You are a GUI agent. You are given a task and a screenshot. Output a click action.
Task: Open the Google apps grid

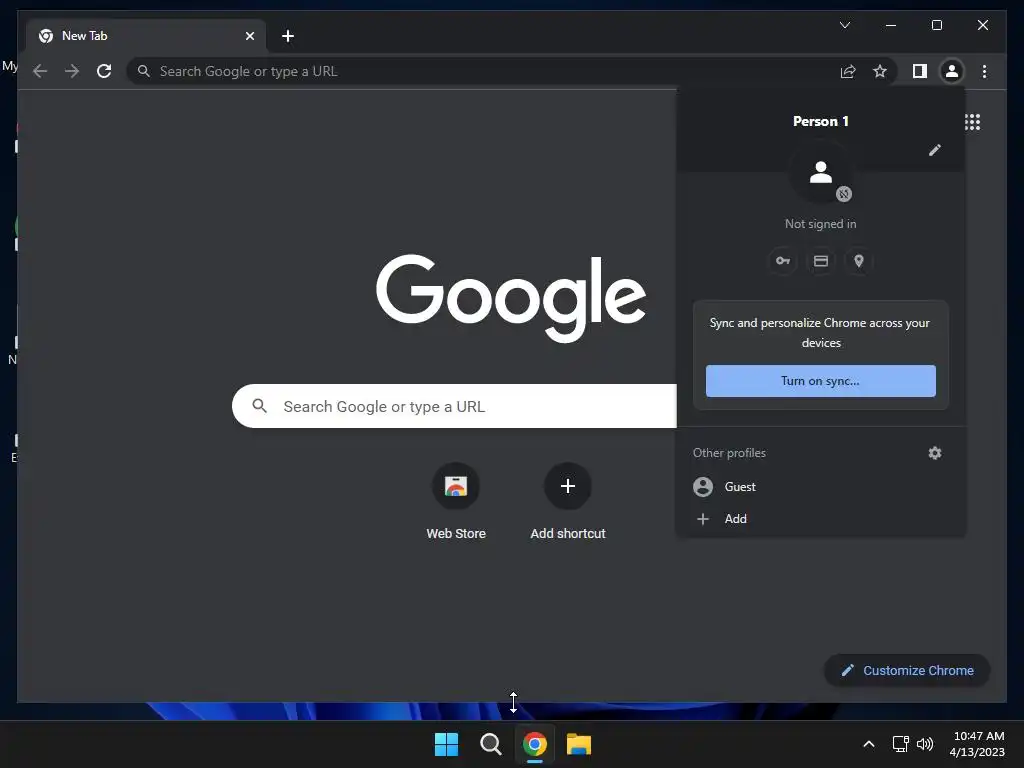[972, 122]
